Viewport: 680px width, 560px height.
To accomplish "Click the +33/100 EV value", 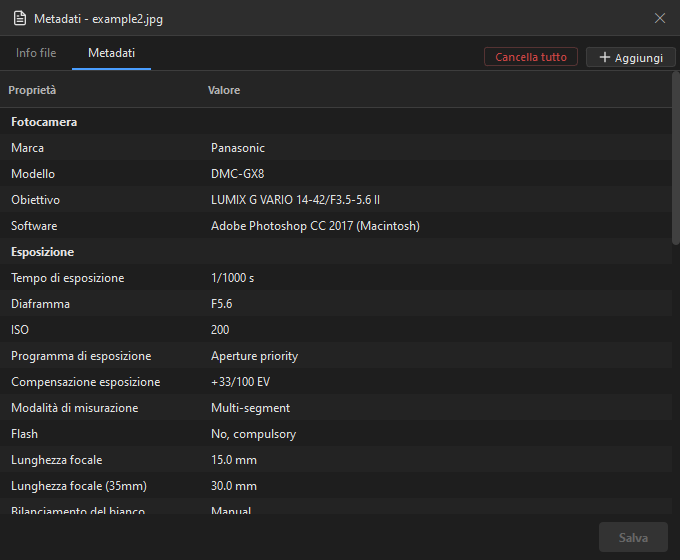I will (x=241, y=382).
